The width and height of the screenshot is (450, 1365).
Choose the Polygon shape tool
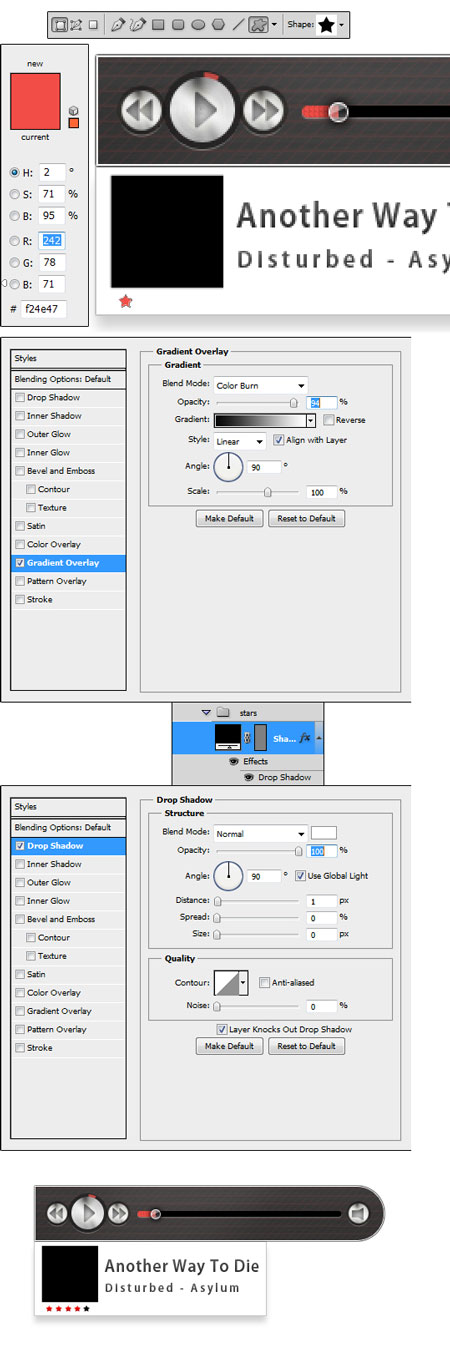tap(218, 23)
